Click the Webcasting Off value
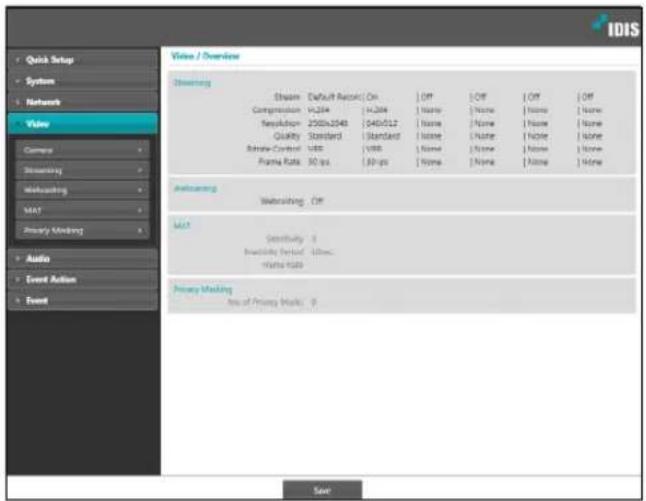Image resolution: width=646 pixels, height=501 pixels. pyautogui.click(x=317, y=201)
